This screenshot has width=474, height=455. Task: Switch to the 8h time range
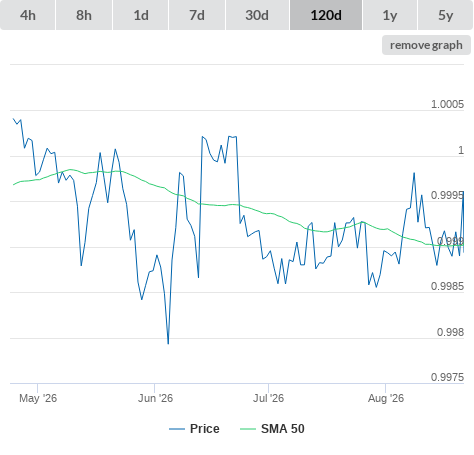84,15
